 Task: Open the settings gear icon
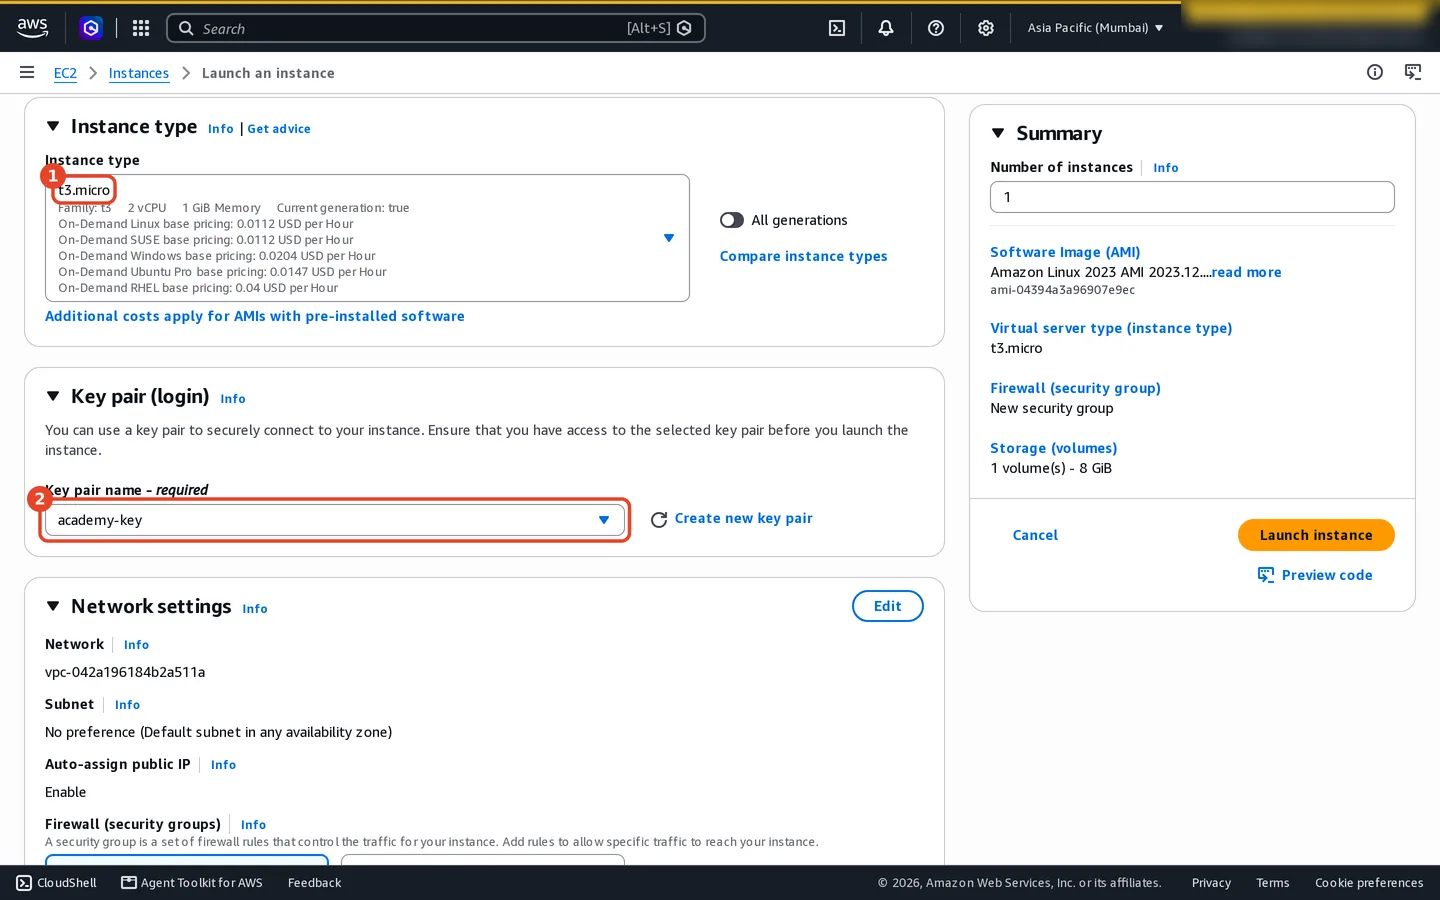point(986,28)
